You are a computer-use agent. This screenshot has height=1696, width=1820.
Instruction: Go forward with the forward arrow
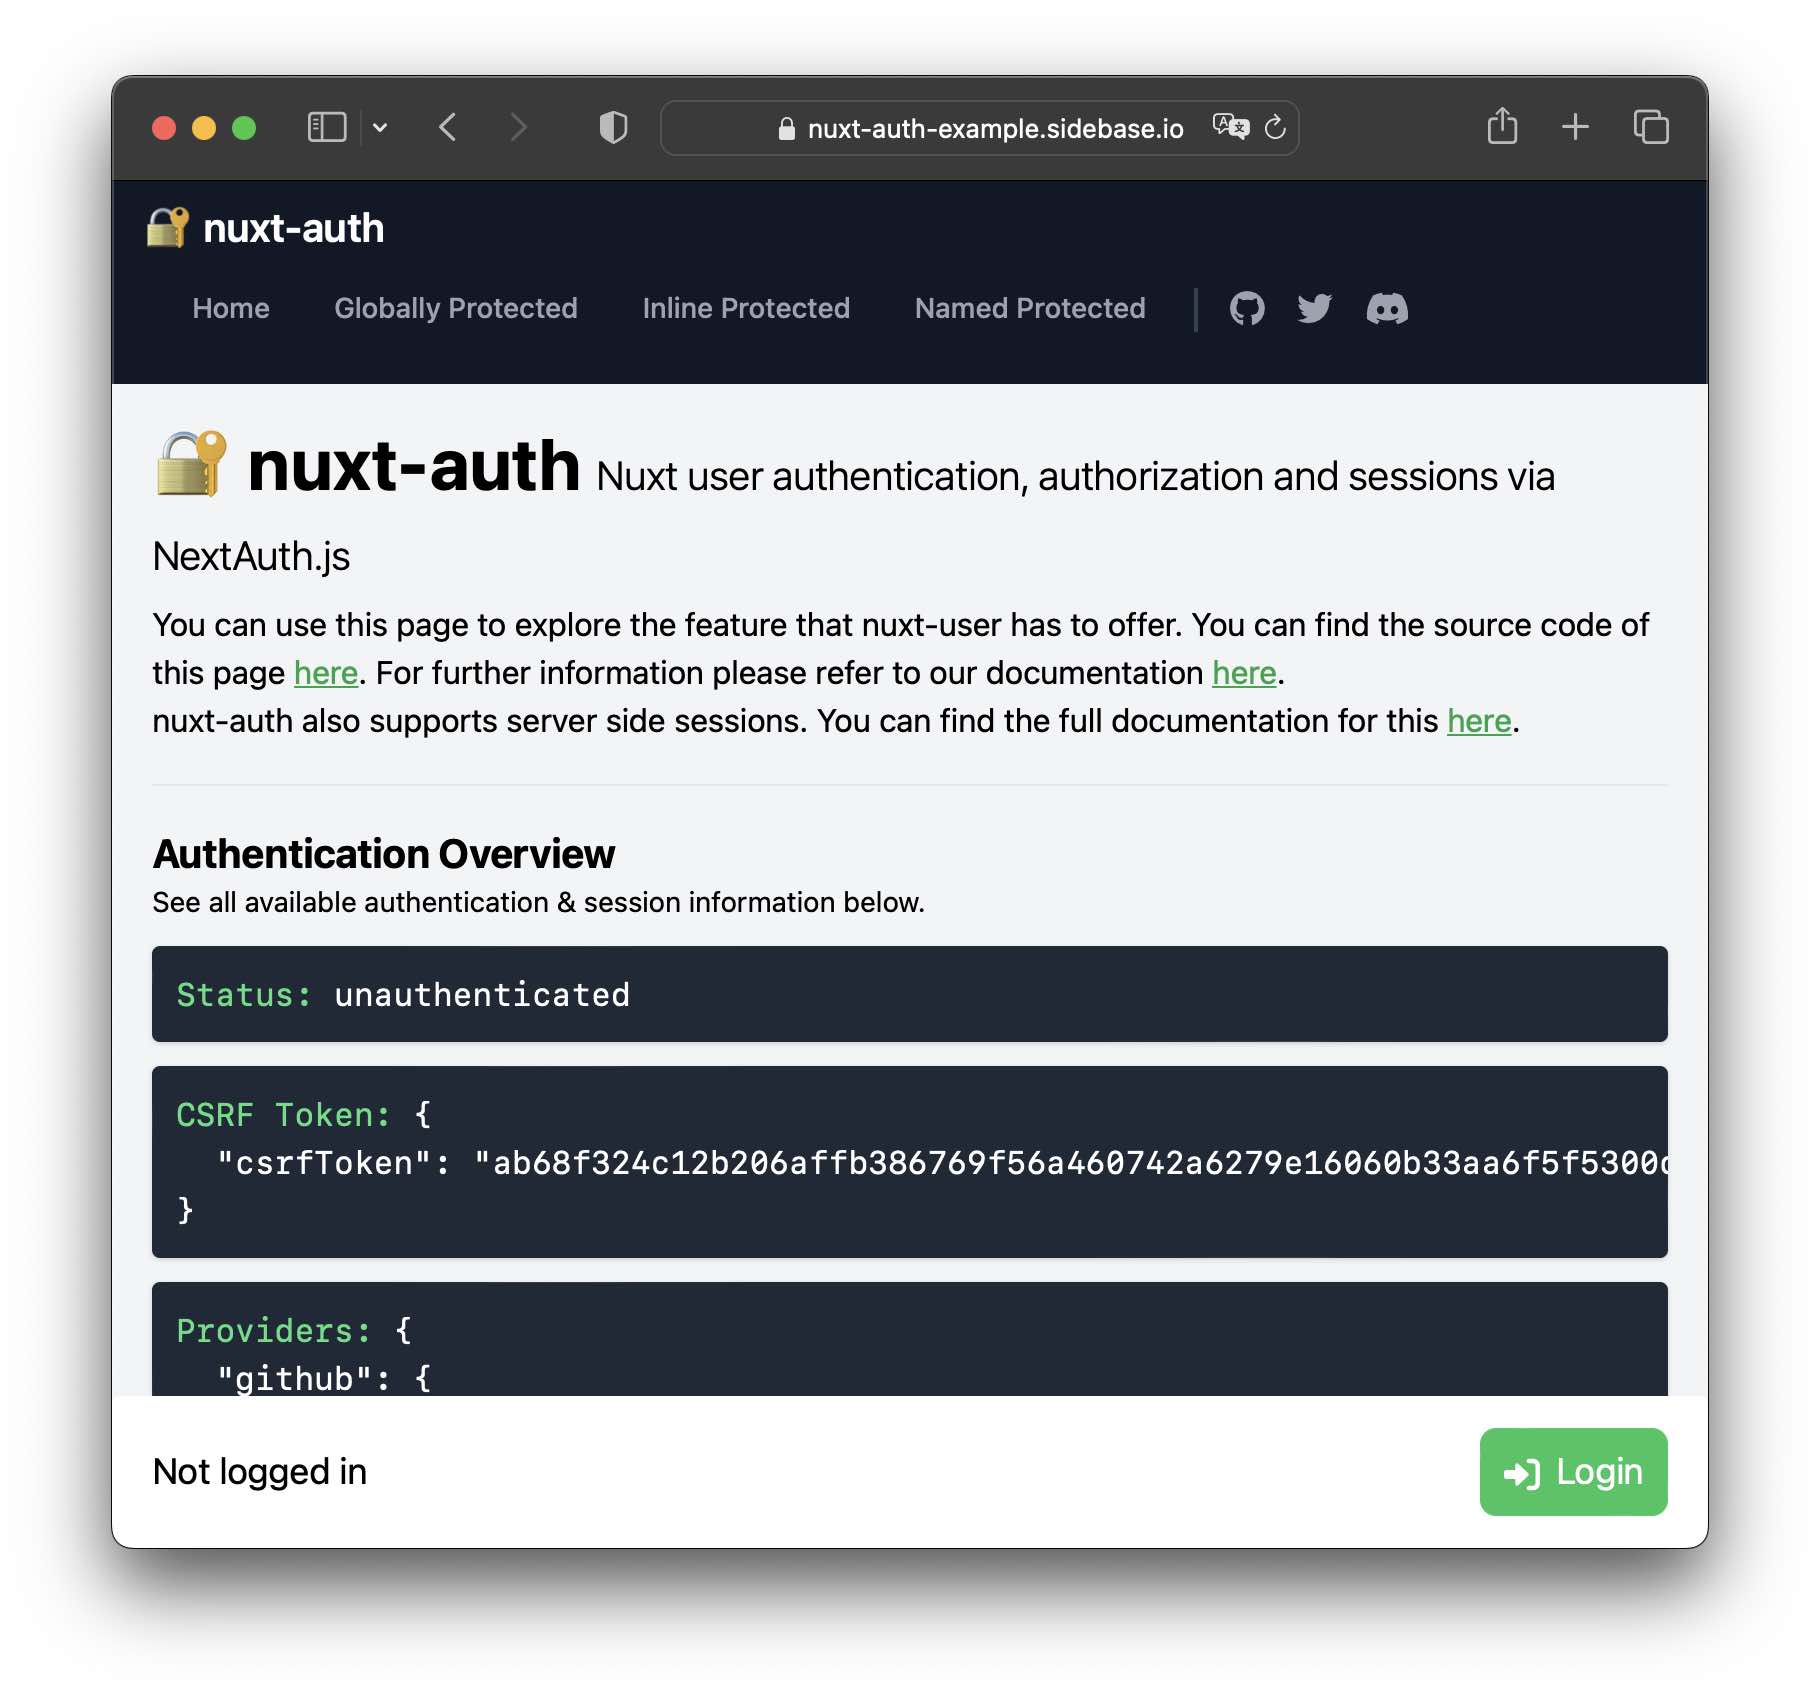tap(517, 127)
